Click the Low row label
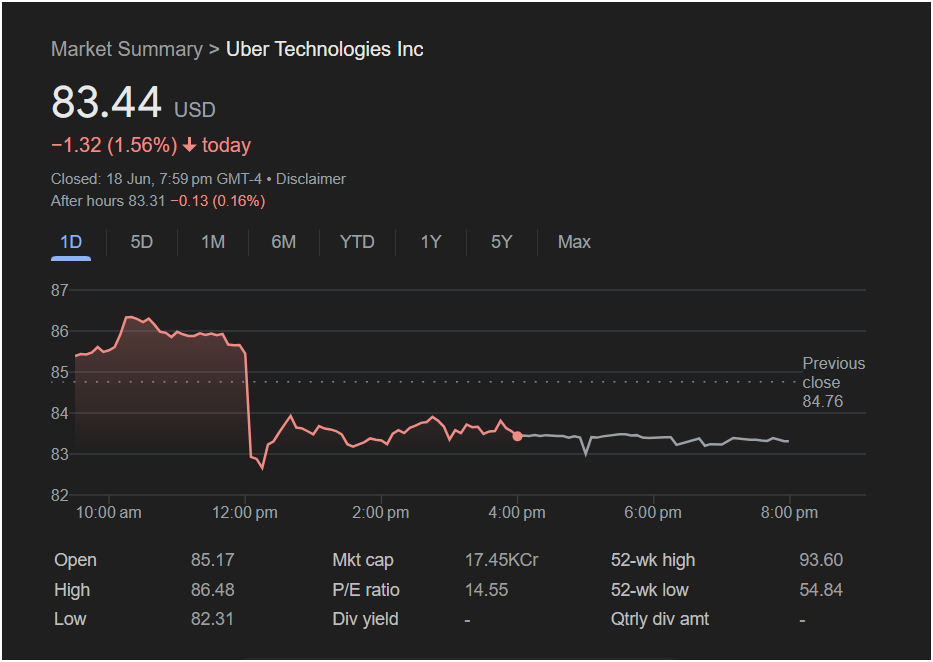Screen dimensions: 933x662 point(70,619)
